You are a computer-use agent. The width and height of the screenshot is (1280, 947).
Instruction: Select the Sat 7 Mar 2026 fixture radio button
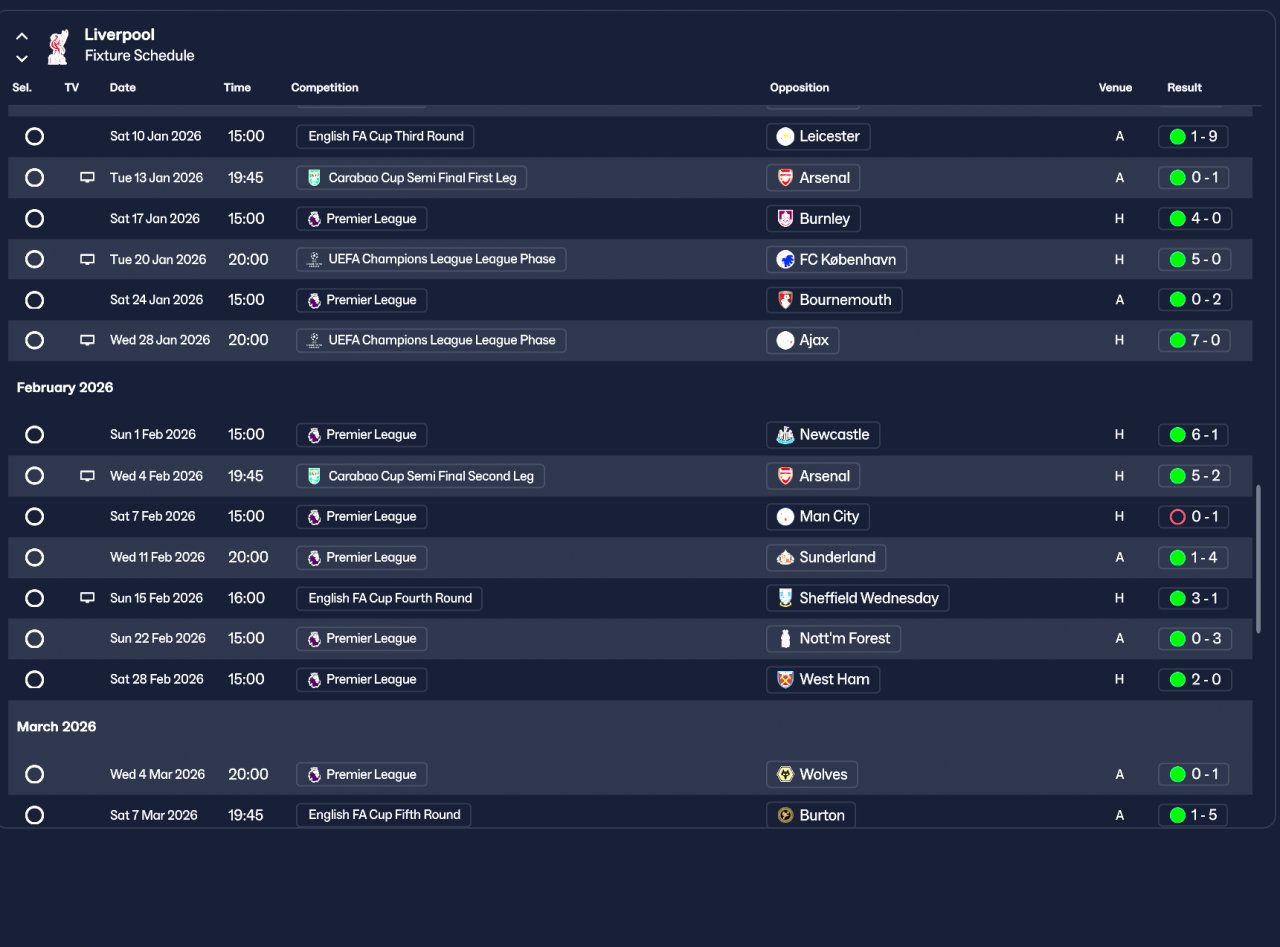[x=34, y=816]
